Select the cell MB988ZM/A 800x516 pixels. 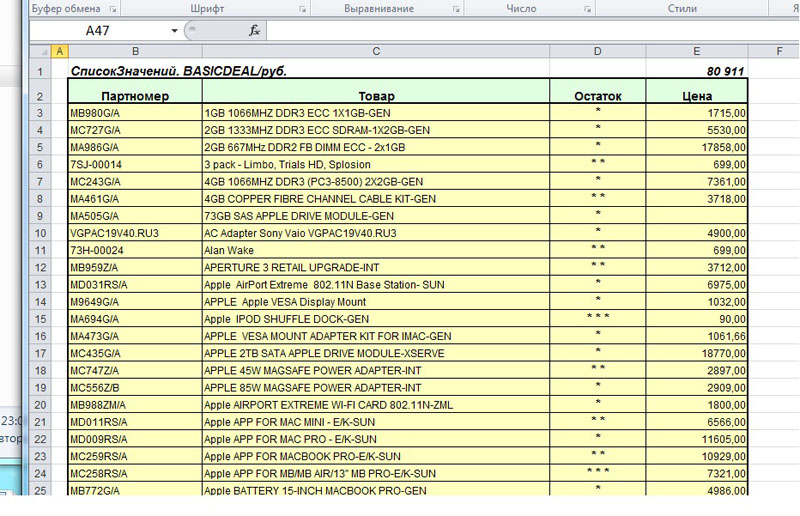[135, 405]
